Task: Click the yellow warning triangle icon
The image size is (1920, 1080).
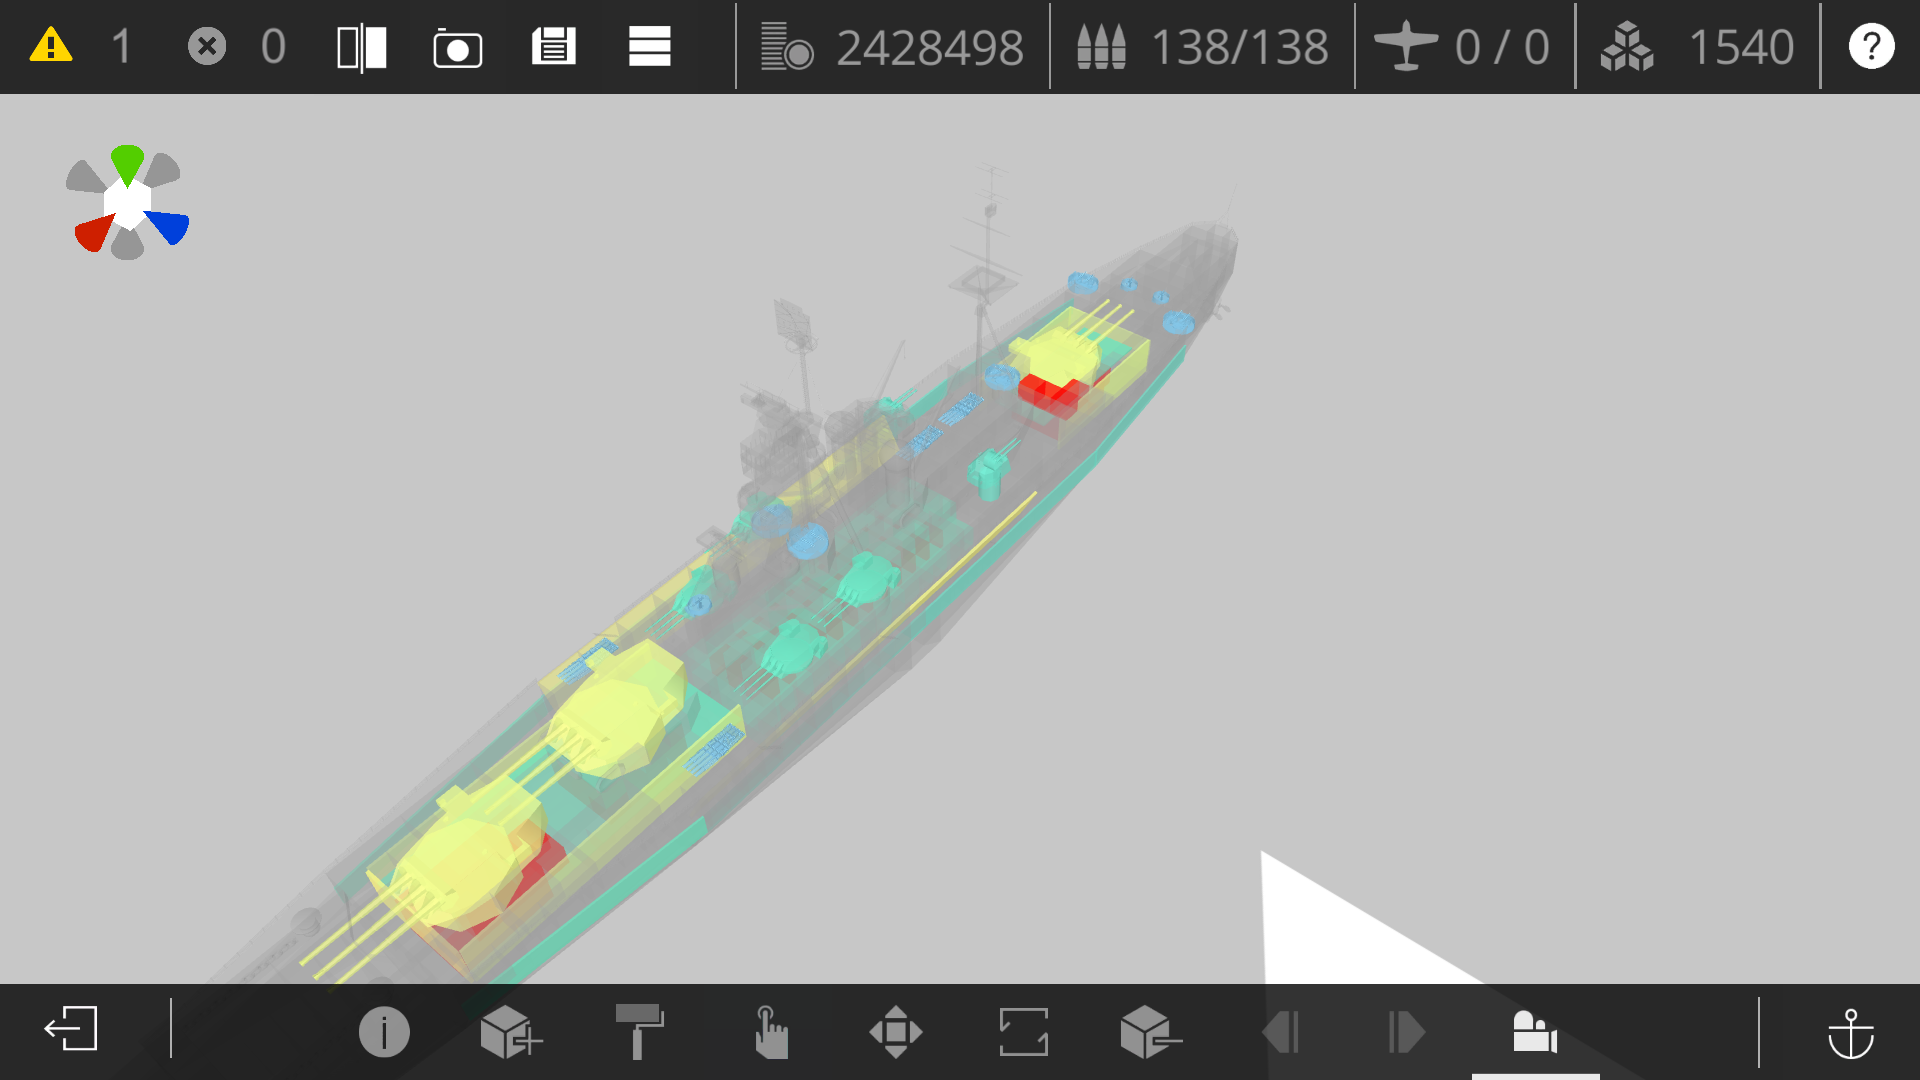Action: [51, 46]
